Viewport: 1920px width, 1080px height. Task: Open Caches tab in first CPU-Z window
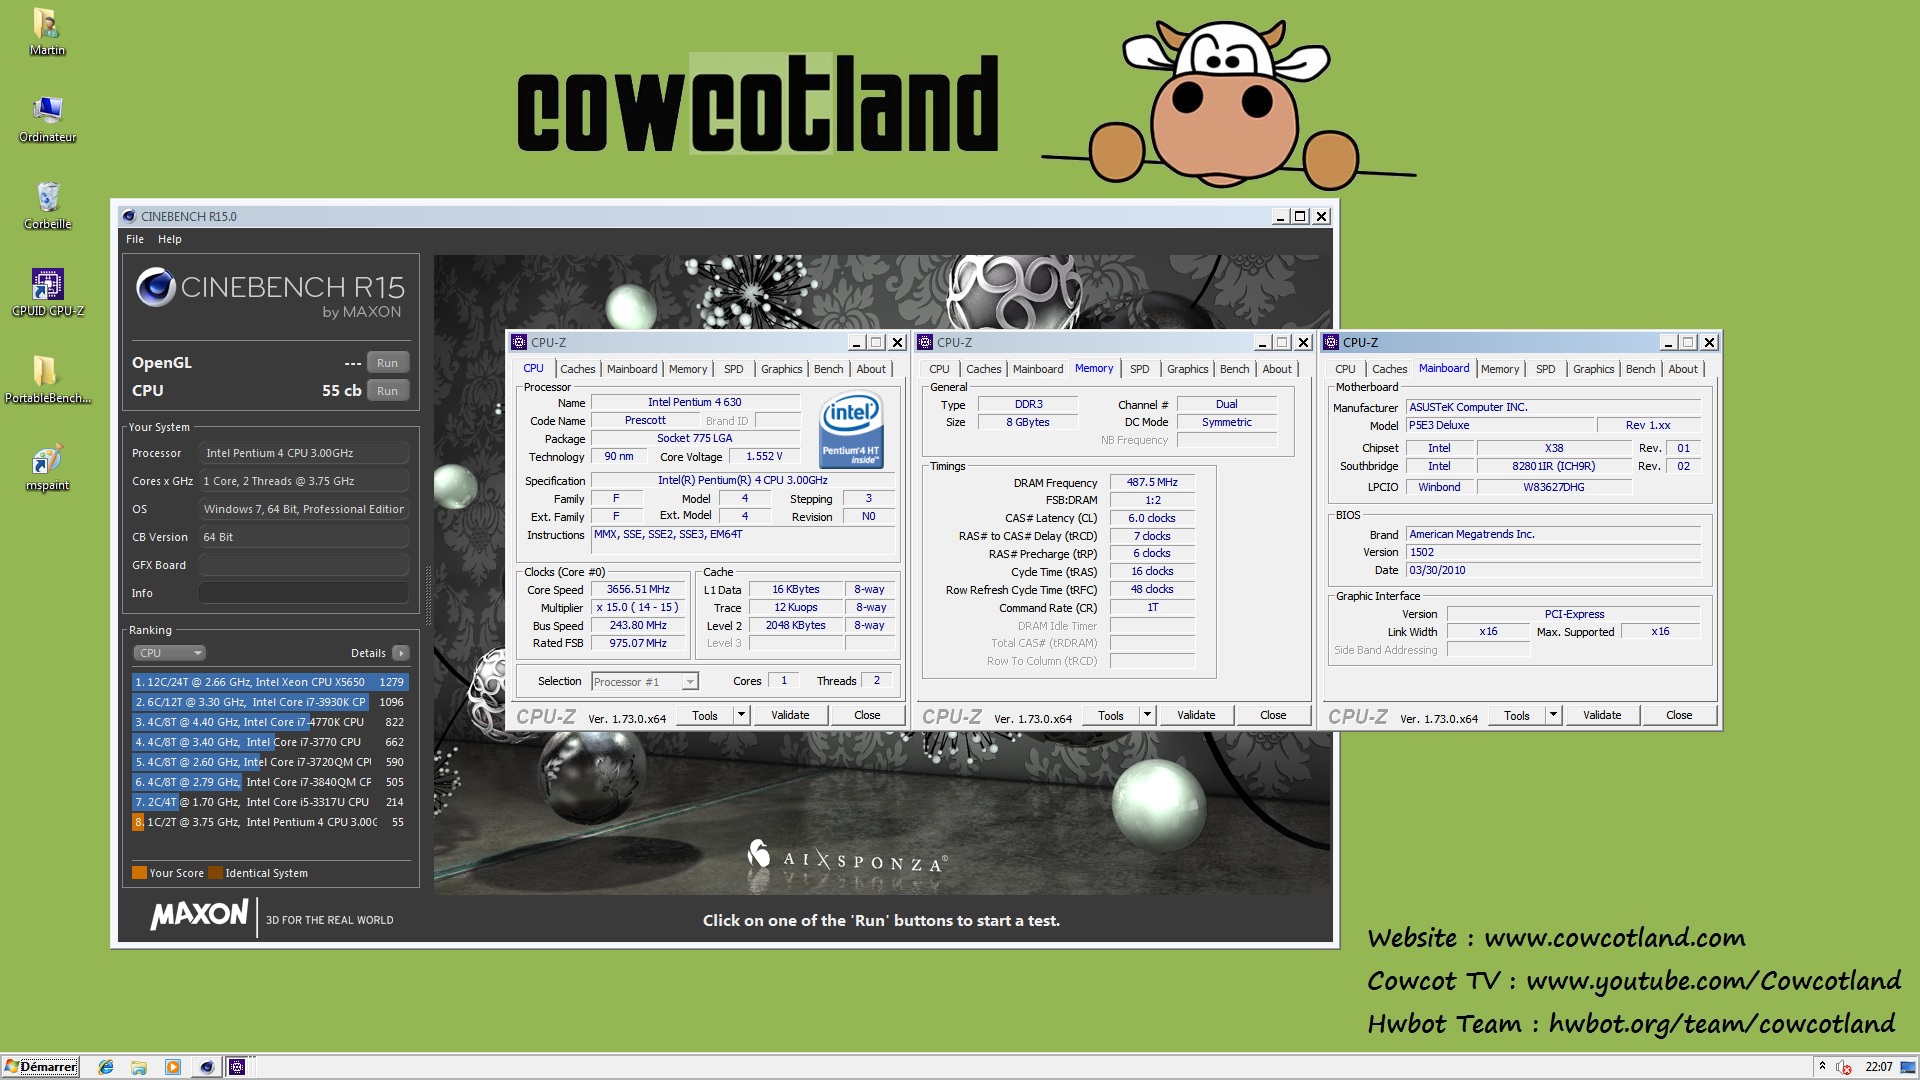[577, 369]
